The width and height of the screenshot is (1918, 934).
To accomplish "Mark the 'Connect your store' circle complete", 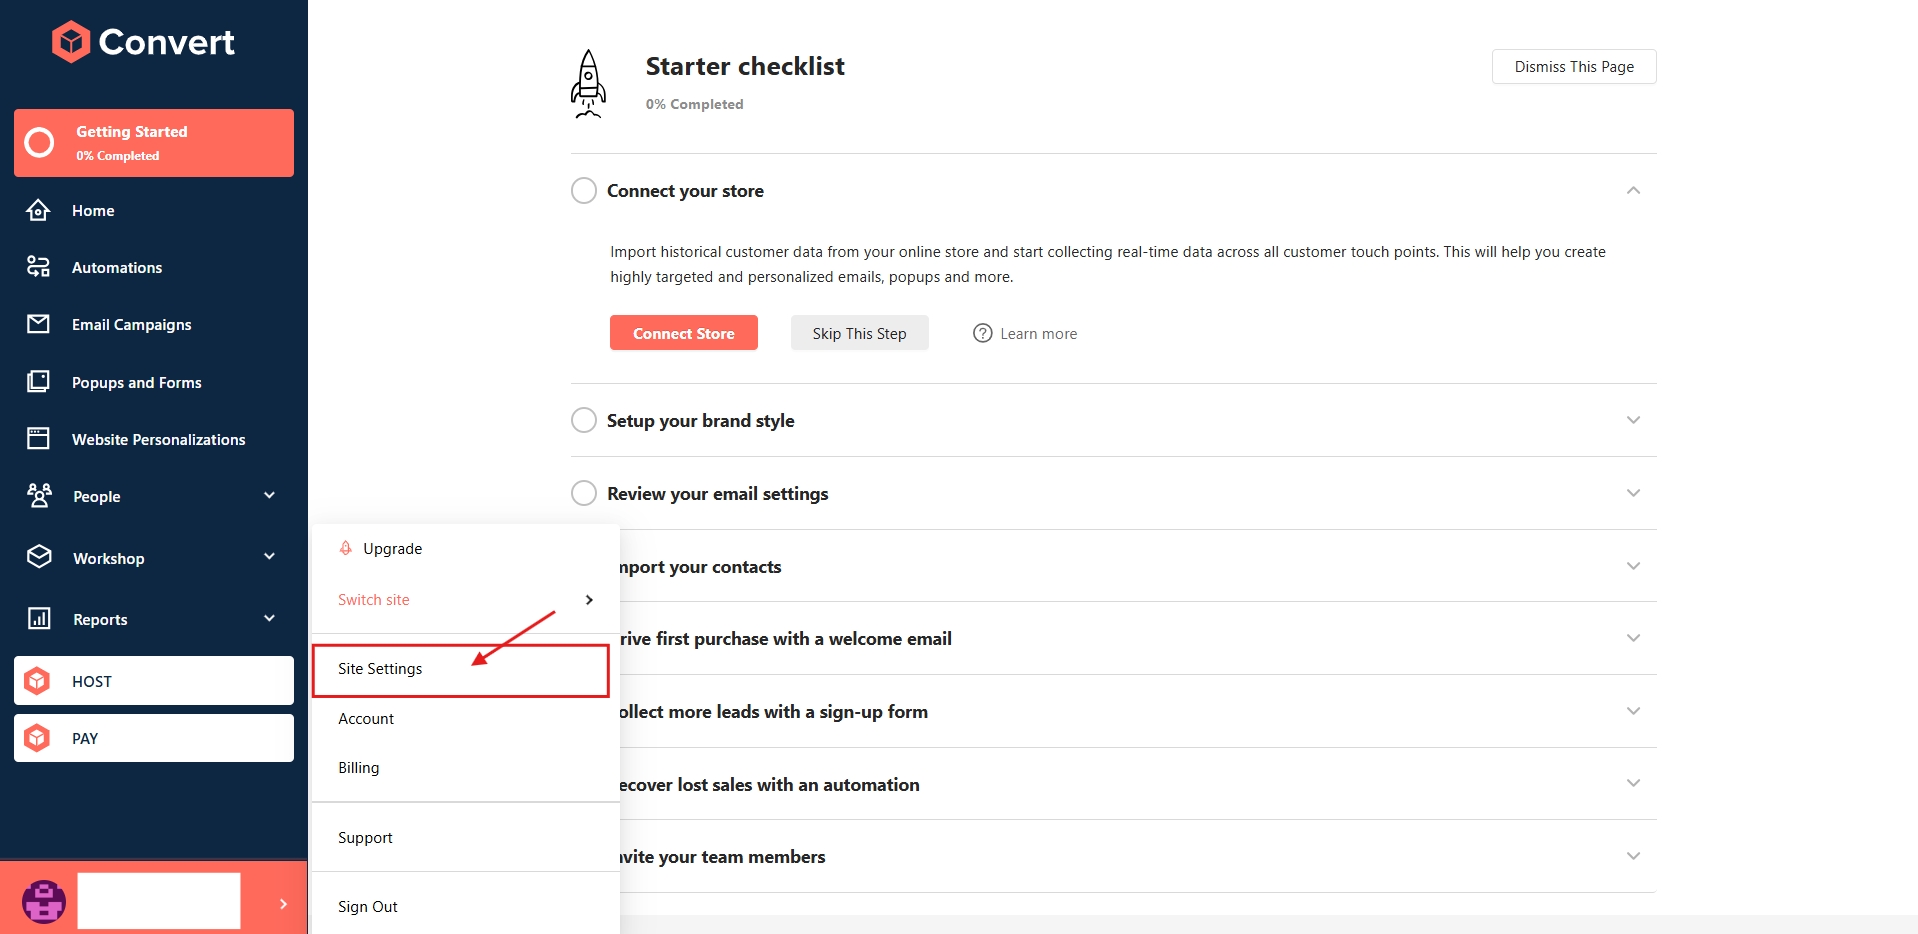I will click(584, 190).
